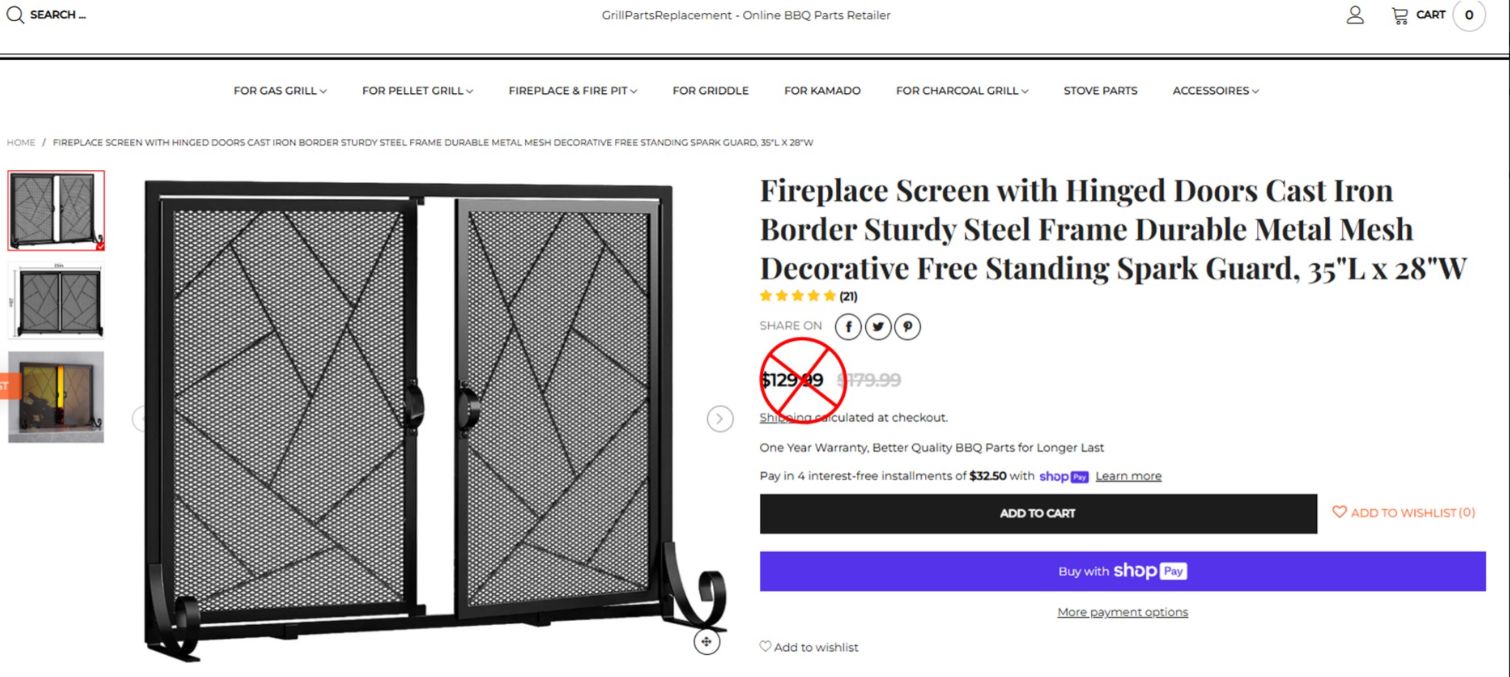Expand For Gas Grill menu
Viewport: 1510px width, 677px height.
(280, 91)
